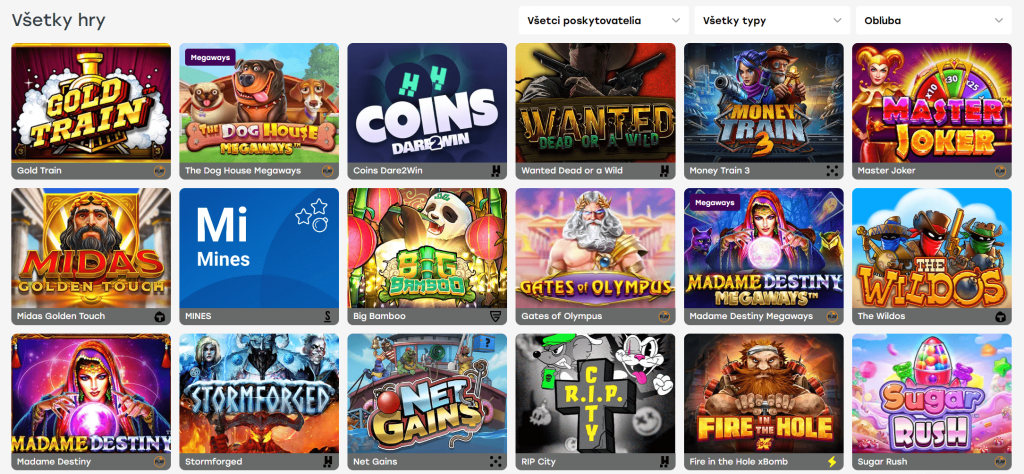The height and width of the screenshot is (474, 1024).
Task: Open Gates of Olympus game thumbnail
Action: point(596,248)
